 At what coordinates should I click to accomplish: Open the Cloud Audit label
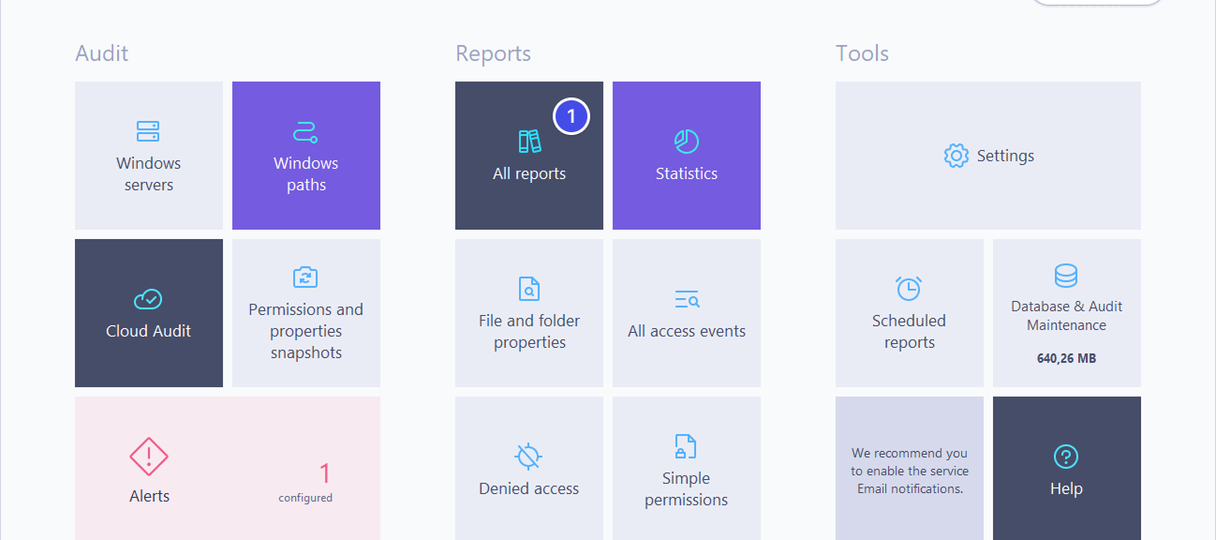coord(148,331)
